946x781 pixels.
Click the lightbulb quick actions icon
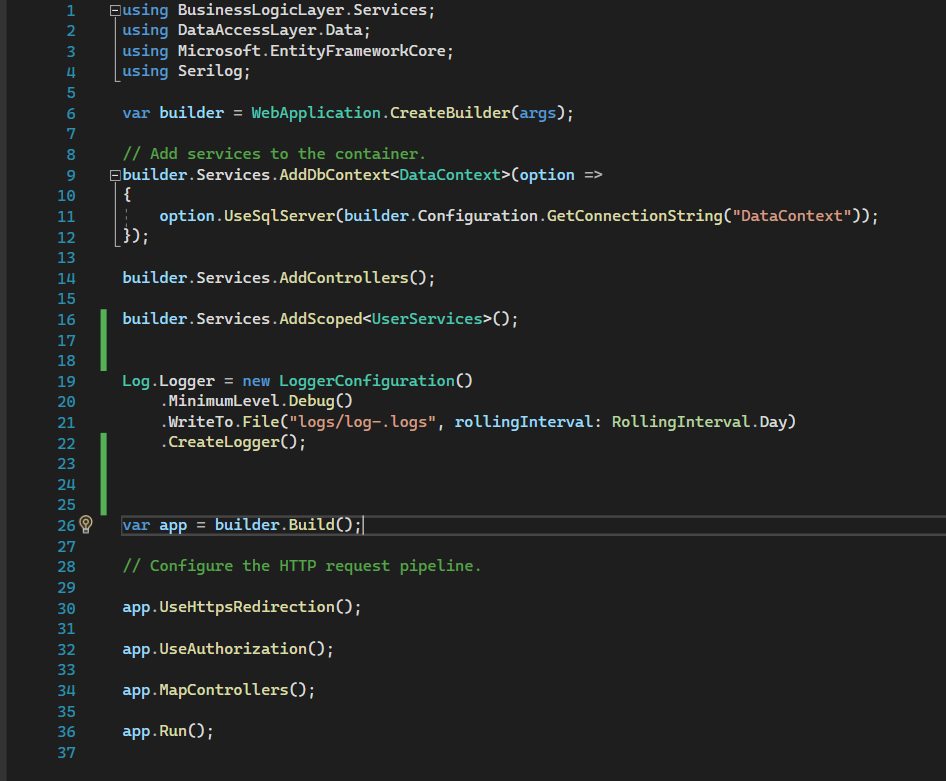click(86, 525)
